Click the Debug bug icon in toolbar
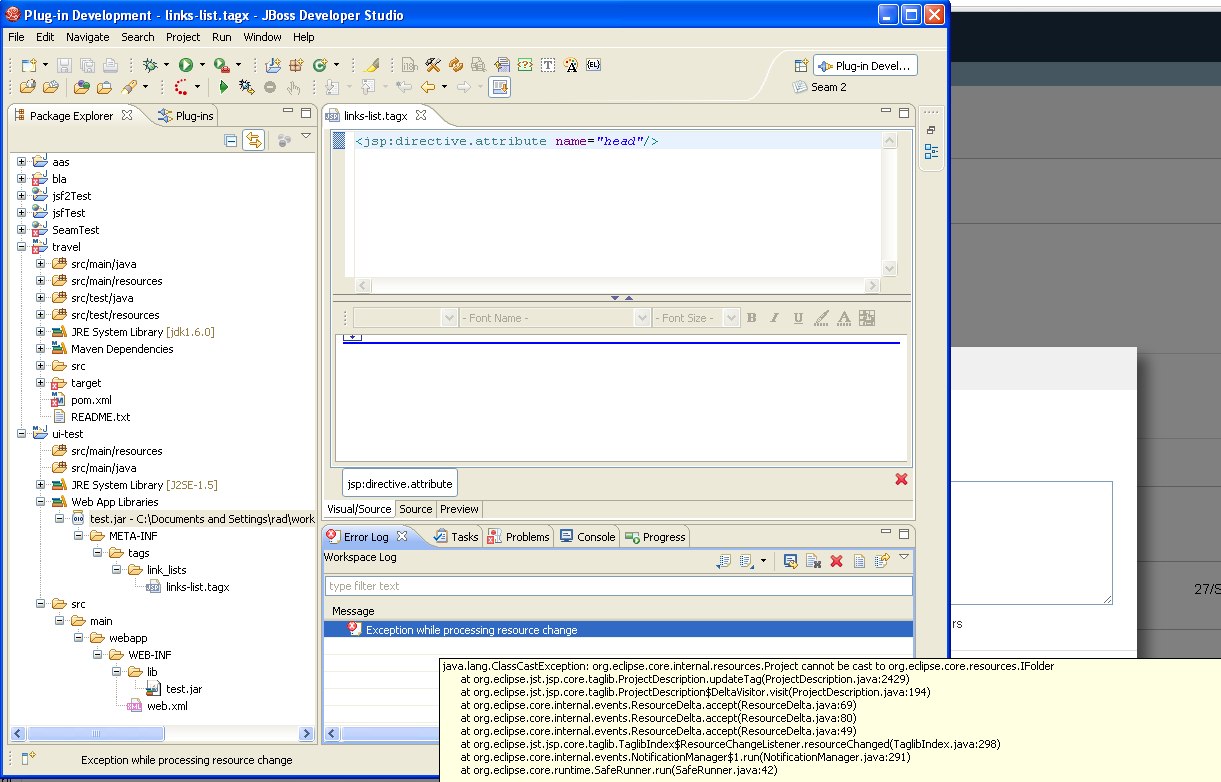 tap(150, 65)
